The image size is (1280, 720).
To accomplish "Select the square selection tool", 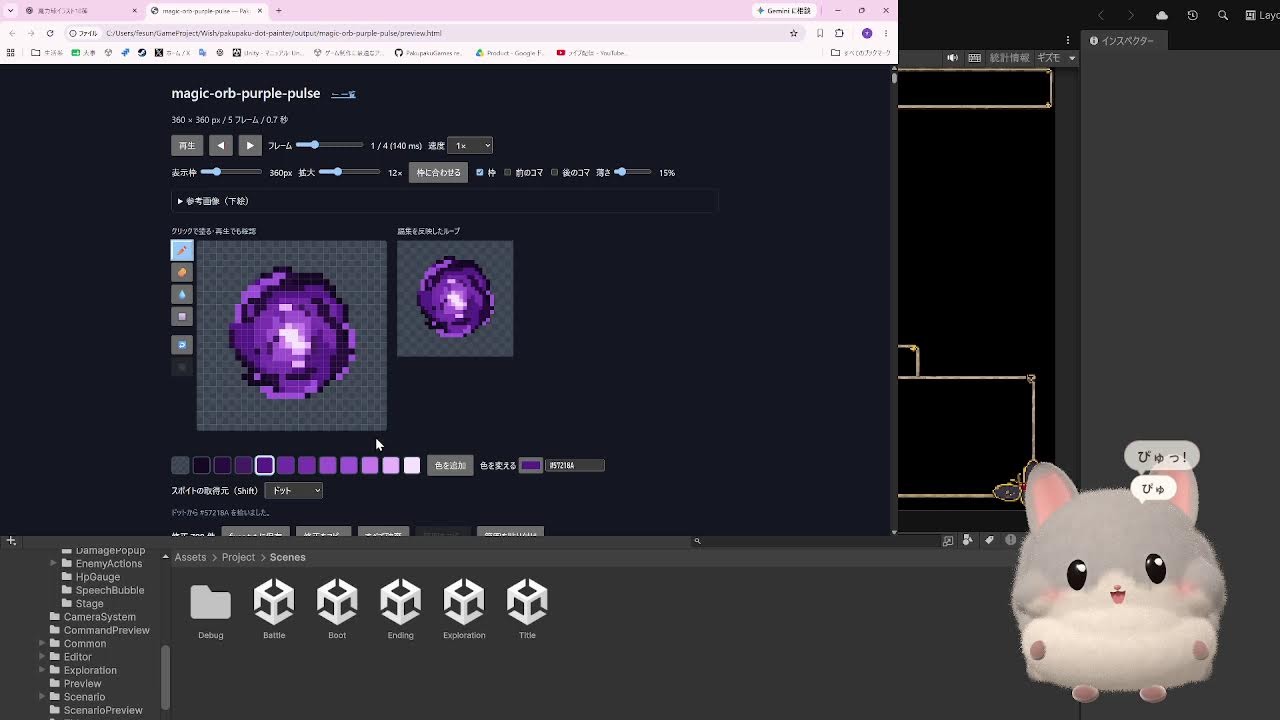I will [x=182, y=316].
